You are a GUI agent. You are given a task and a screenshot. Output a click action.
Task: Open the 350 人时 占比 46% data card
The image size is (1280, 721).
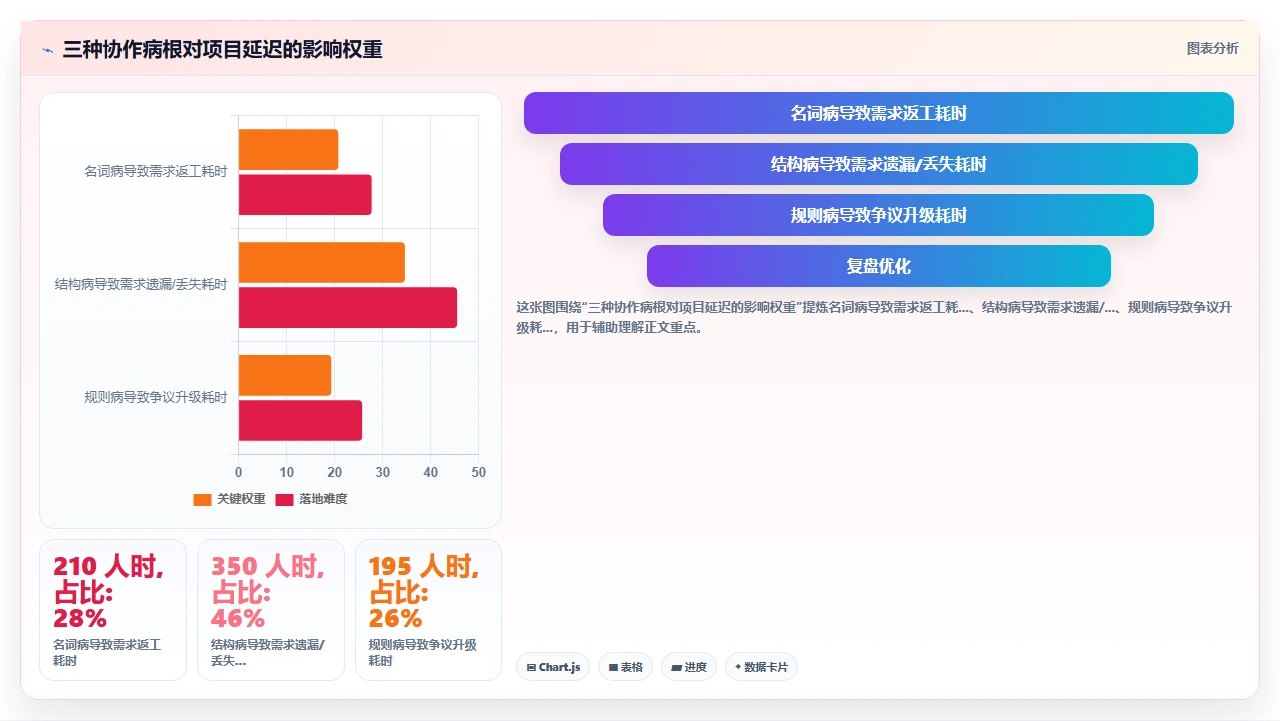click(x=271, y=610)
